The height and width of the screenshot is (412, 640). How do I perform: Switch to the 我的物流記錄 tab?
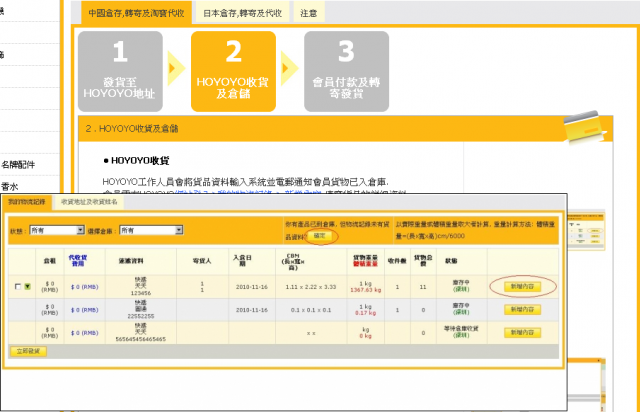[x=27, y=202]
